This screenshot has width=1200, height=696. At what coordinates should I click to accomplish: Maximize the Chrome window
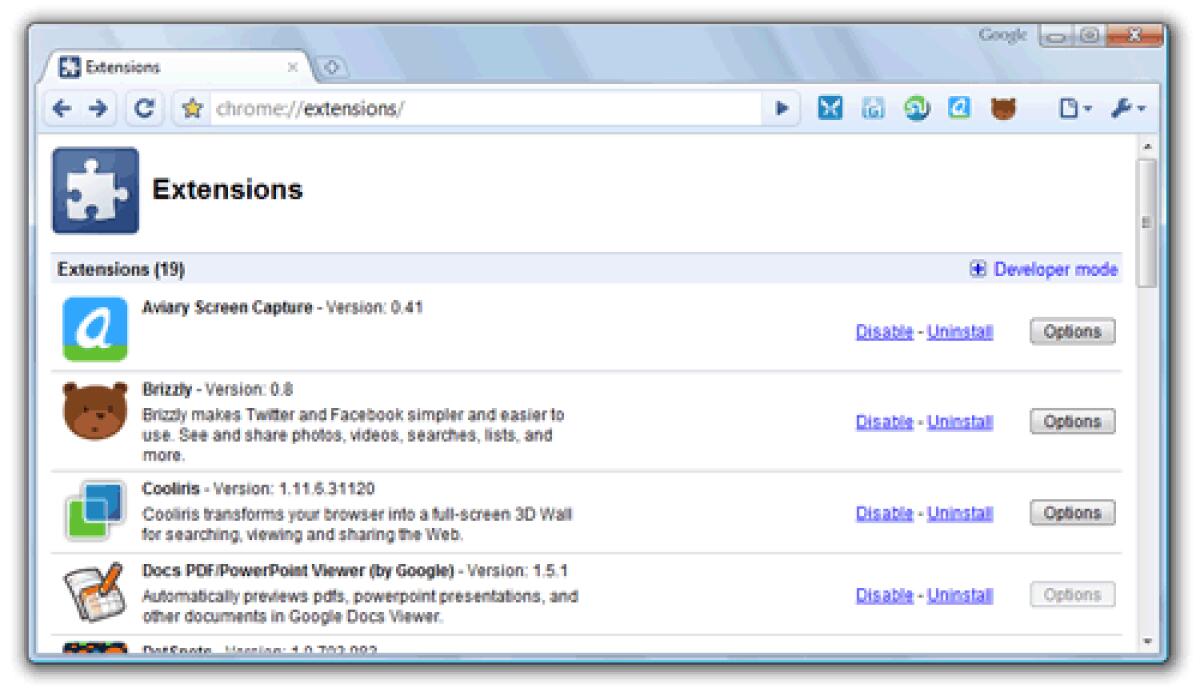coord(1088,37)
